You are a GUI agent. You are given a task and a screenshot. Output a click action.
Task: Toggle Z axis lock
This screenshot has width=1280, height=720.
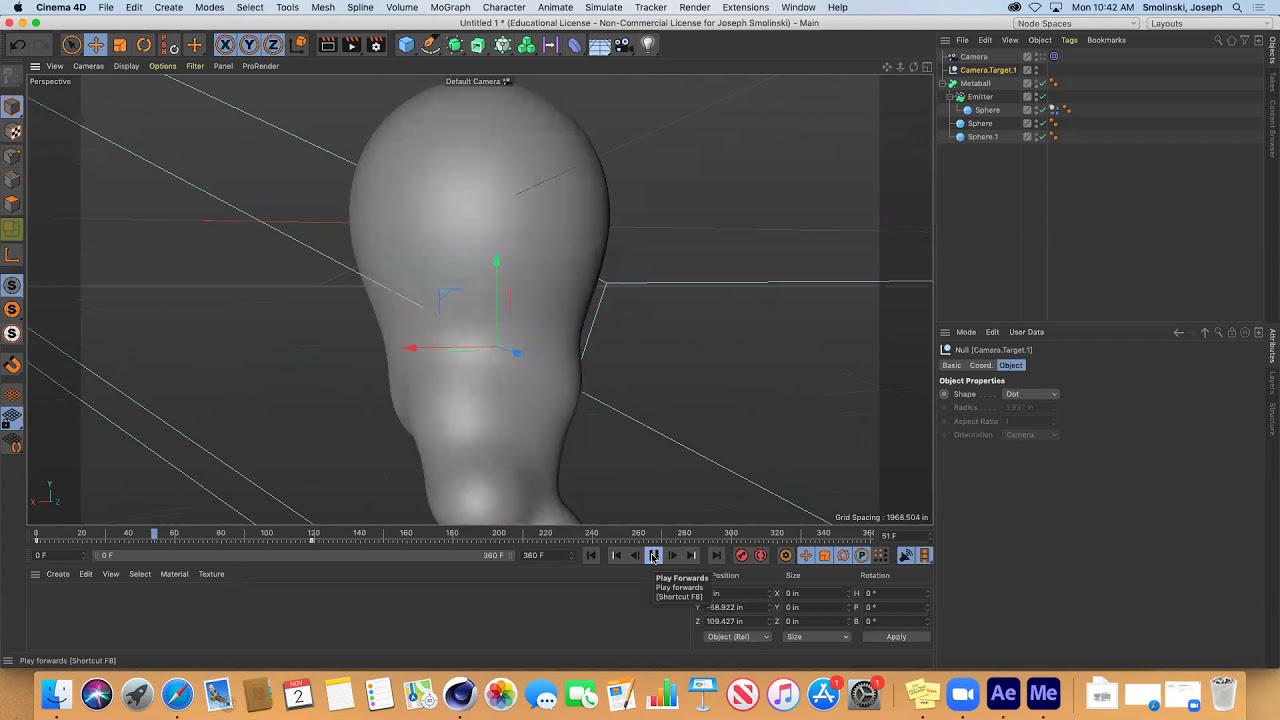272,45
